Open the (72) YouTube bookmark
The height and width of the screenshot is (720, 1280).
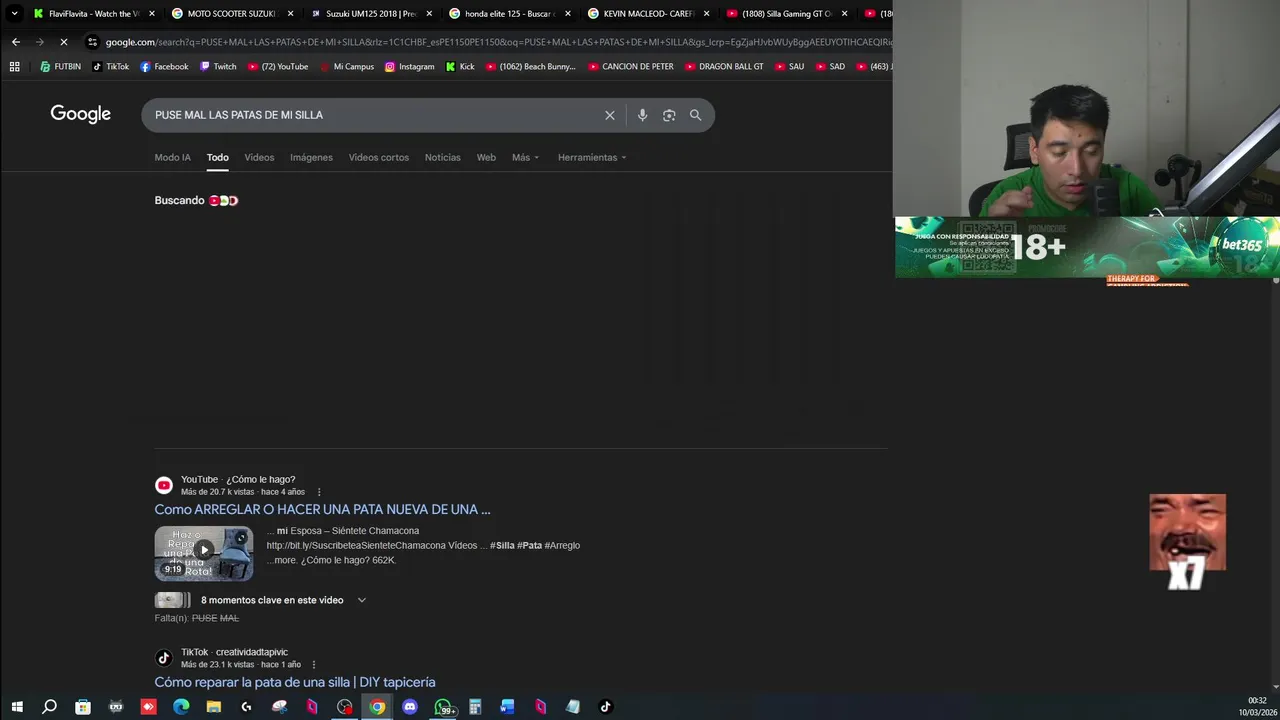[x=277, y=66]
